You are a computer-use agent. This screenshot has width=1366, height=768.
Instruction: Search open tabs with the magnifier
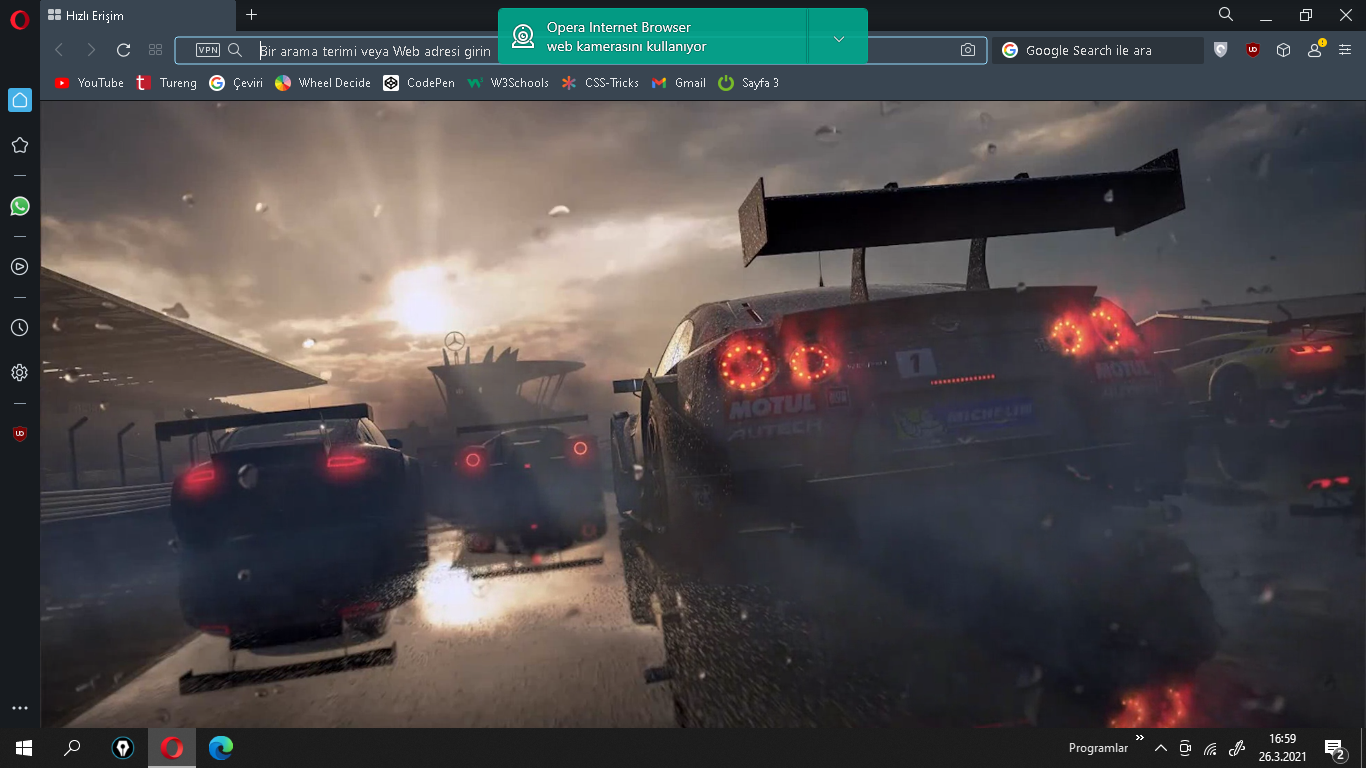pos(1226,15)
